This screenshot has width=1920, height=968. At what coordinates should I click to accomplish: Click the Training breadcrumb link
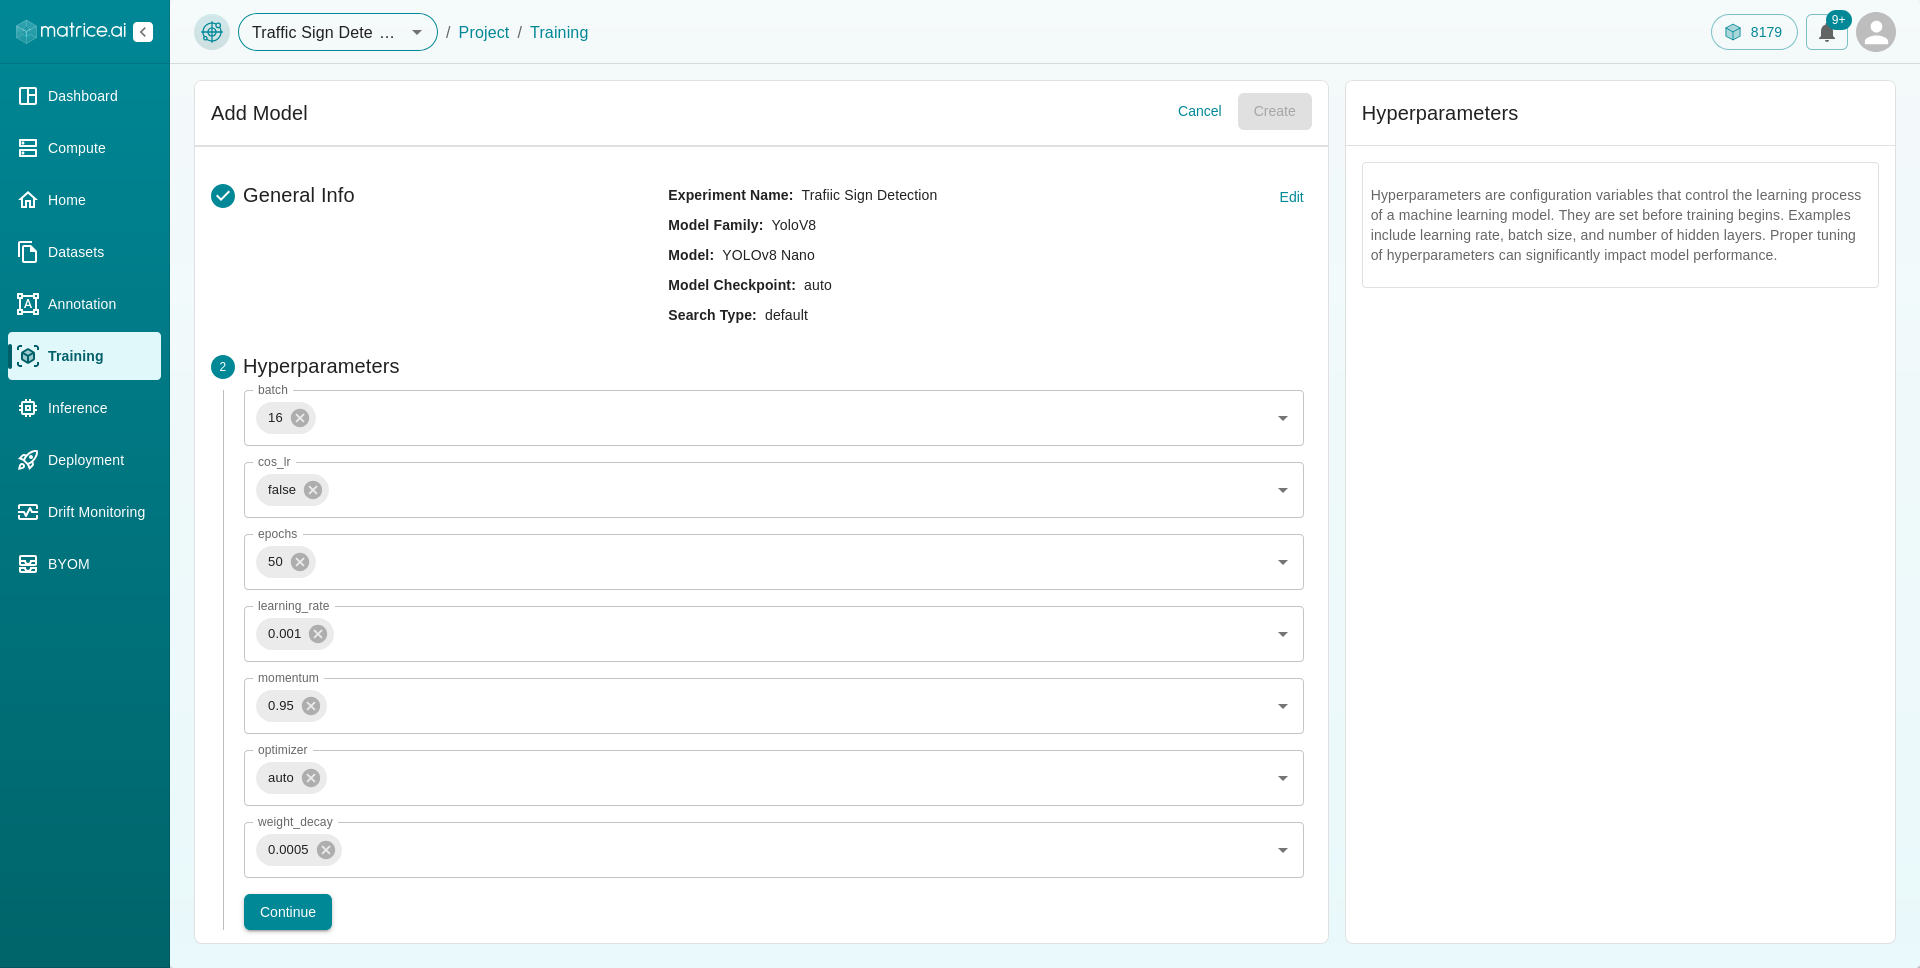559,32
